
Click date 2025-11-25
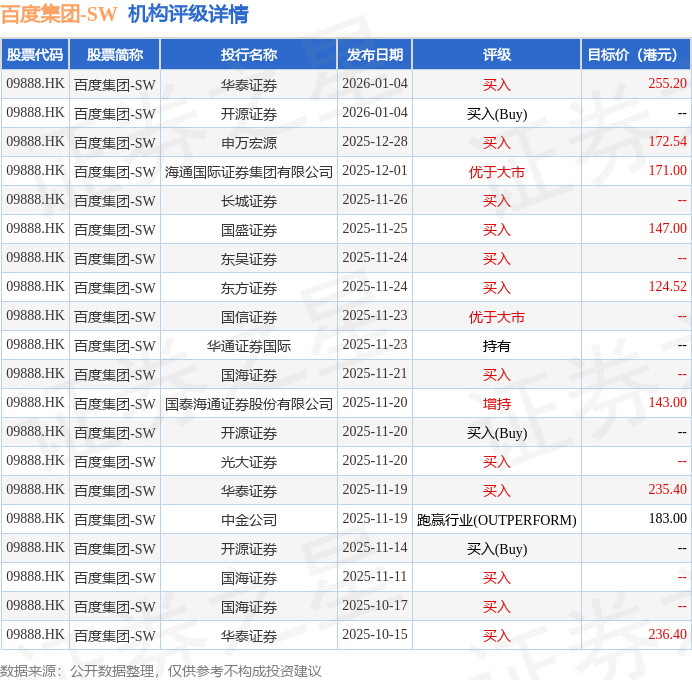375,229
